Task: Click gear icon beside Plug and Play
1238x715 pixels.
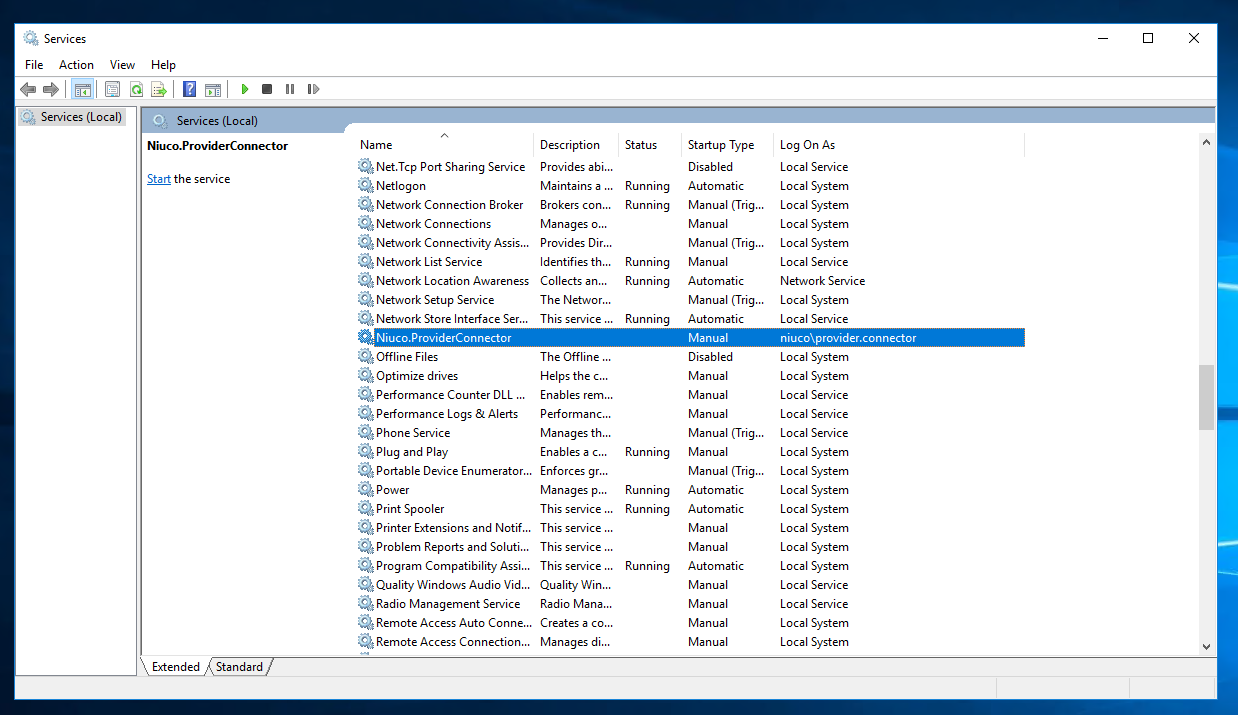Action: tap(366, 452)
